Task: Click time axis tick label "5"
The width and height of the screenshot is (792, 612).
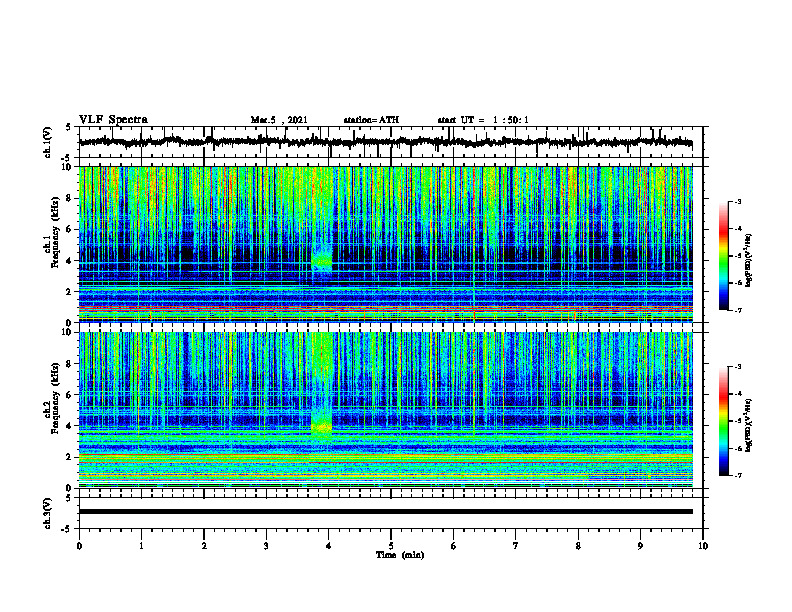Action: [391, 546]
